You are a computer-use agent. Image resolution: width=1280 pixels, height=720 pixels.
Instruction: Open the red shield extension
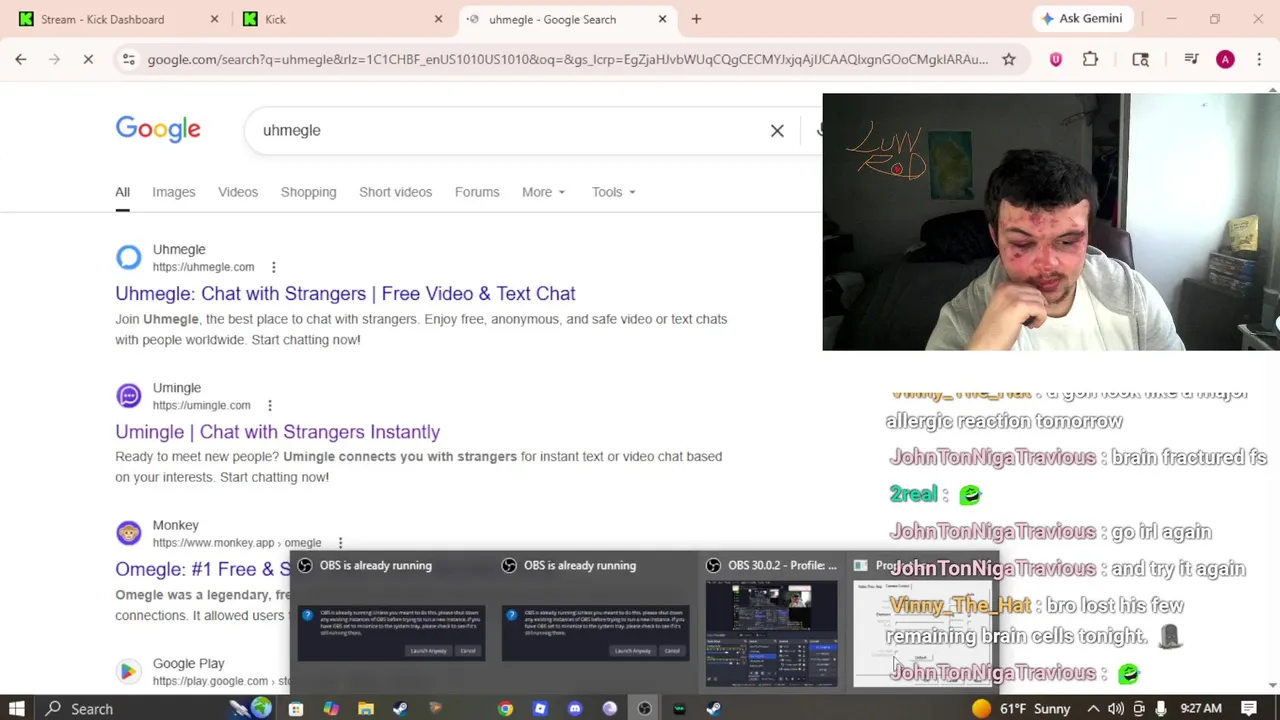tap(1055, 59)
